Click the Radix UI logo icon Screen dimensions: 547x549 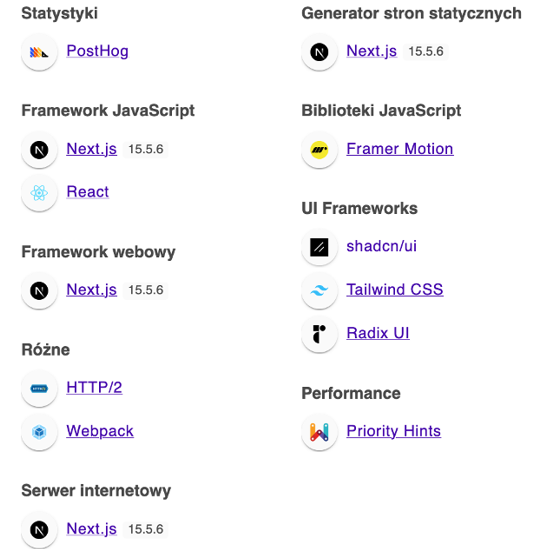pos(319,334)
